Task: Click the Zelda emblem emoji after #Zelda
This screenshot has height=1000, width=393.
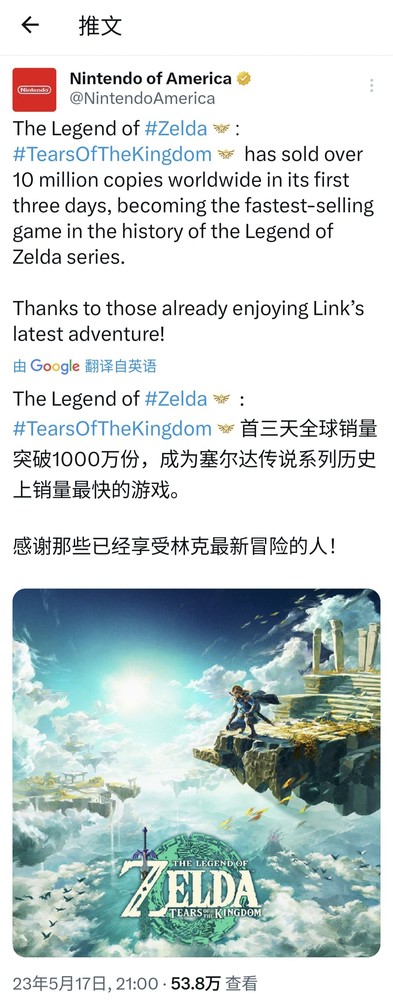Action: (x=221, y=129)
